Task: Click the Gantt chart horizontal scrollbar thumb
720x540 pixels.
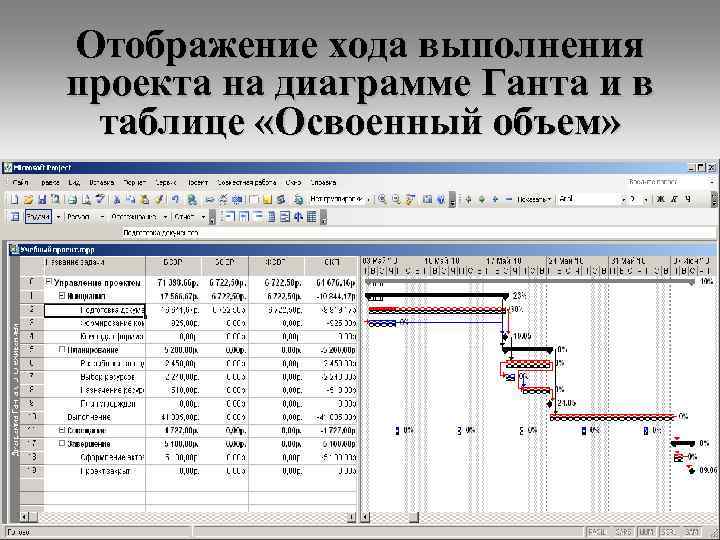Action: (x=414, y=517)
